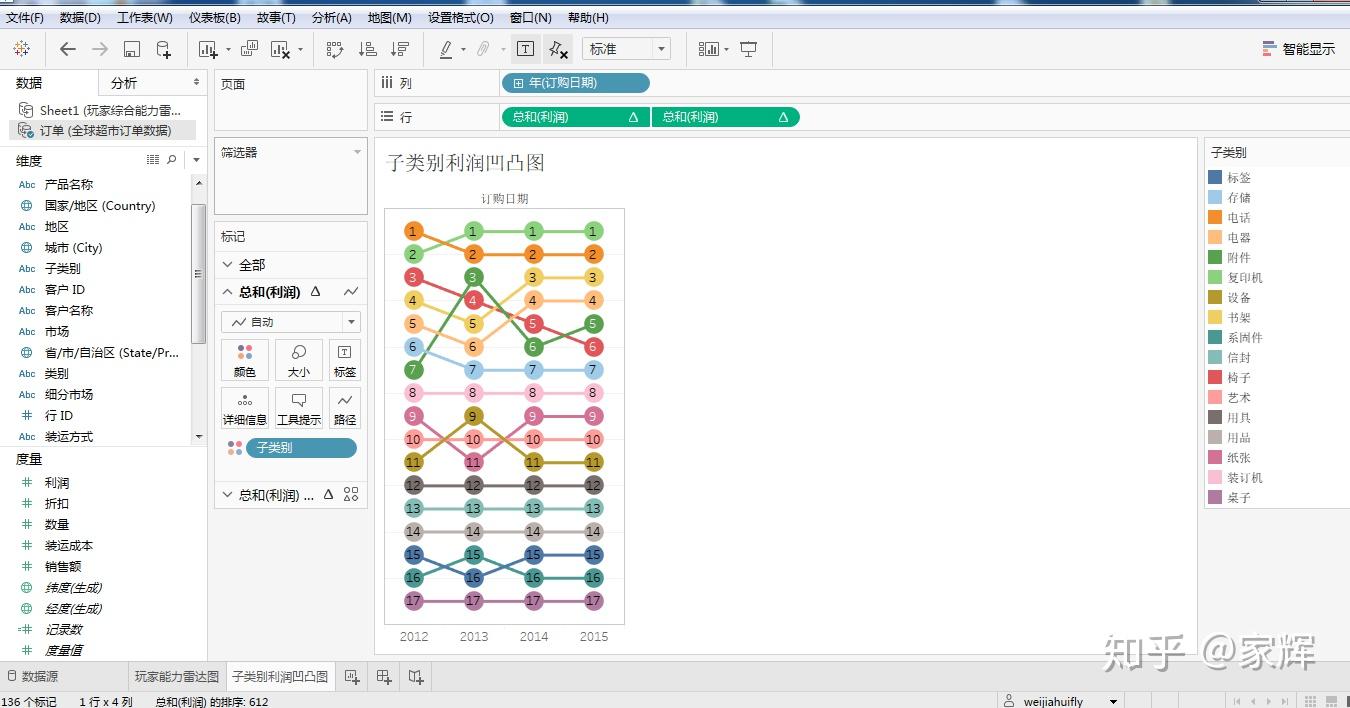This screenshot has height=708, width=1350.
Task: Swap rows and columns icon
Action: (335, 49)
